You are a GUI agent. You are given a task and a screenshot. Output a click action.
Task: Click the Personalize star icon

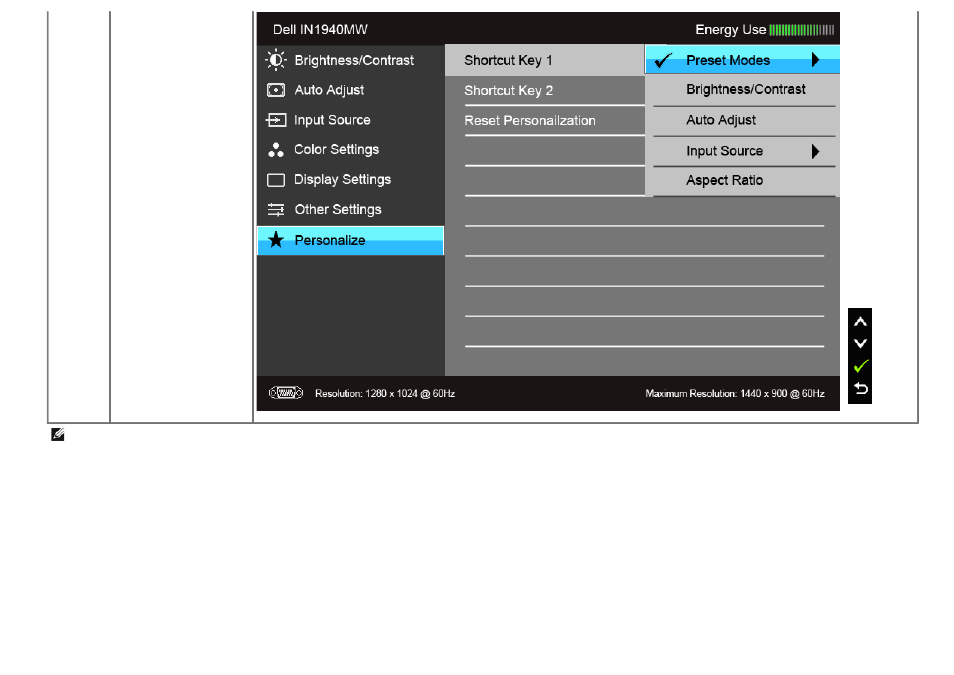(276, 240)
